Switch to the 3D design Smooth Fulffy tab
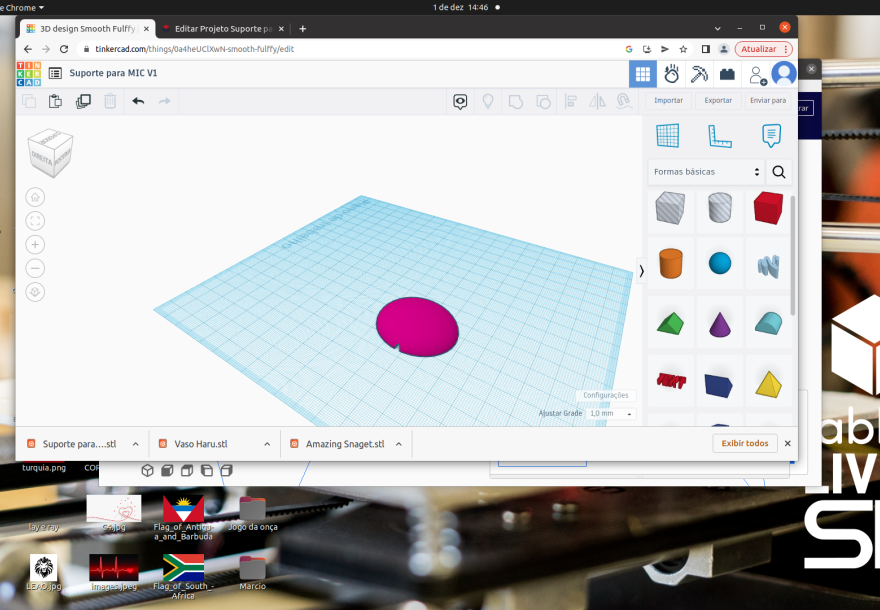880x610 pixels. [88, 29]
